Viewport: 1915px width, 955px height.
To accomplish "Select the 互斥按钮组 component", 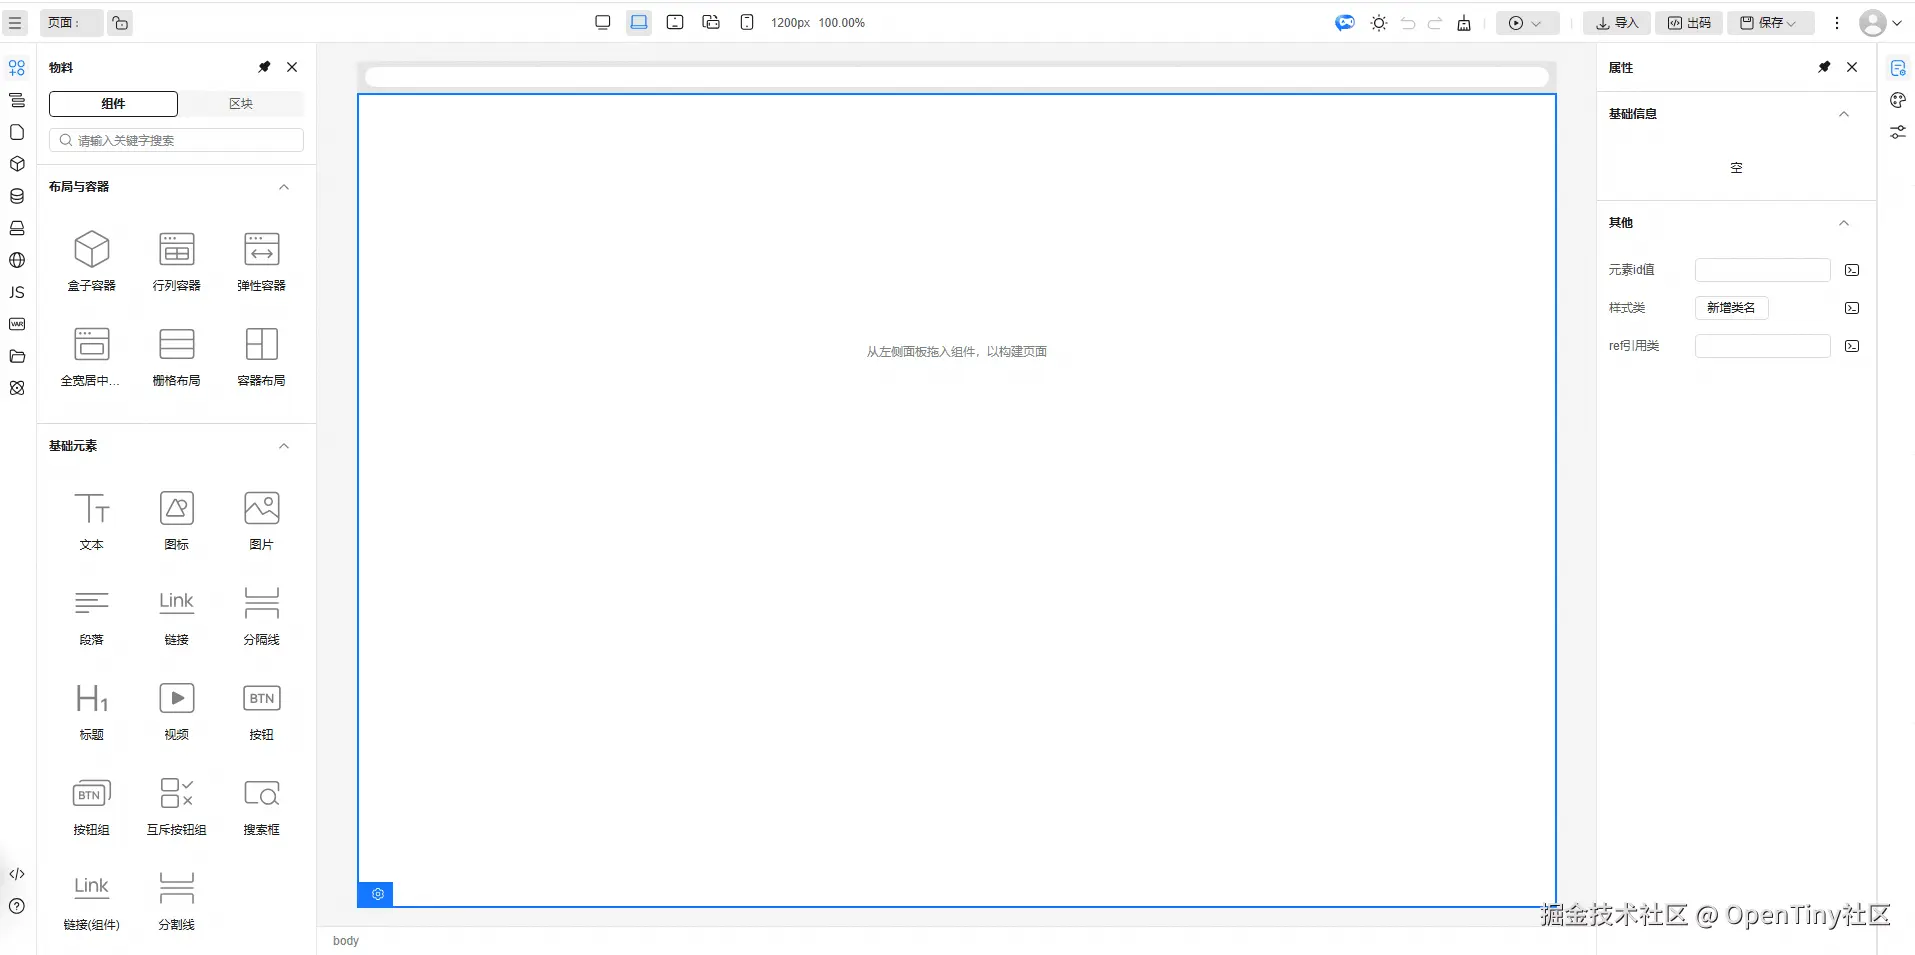I will (x=177, y=805).
